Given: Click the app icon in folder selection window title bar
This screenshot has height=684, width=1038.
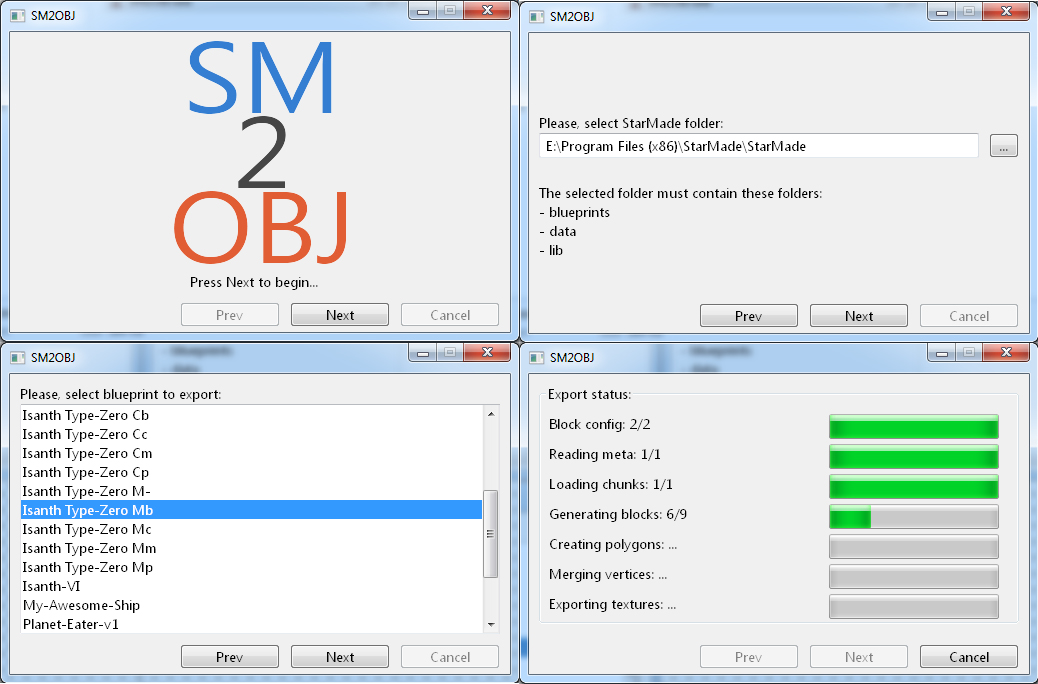Looking at the screenshot, I should (x=537, y=16).
